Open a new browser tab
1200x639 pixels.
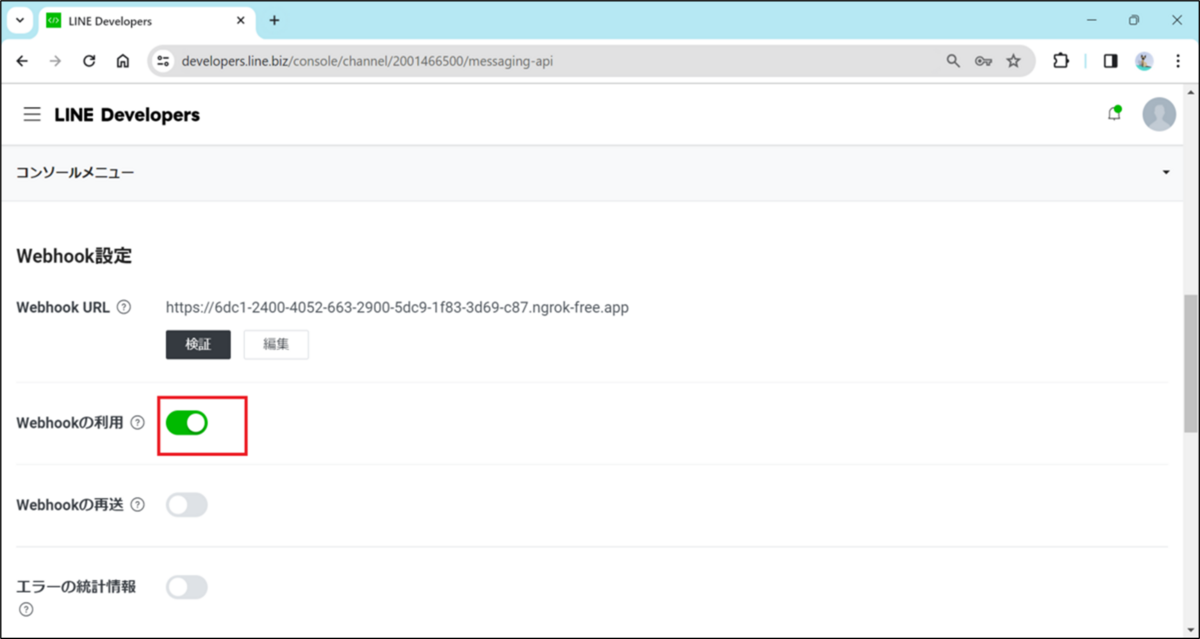274,20
